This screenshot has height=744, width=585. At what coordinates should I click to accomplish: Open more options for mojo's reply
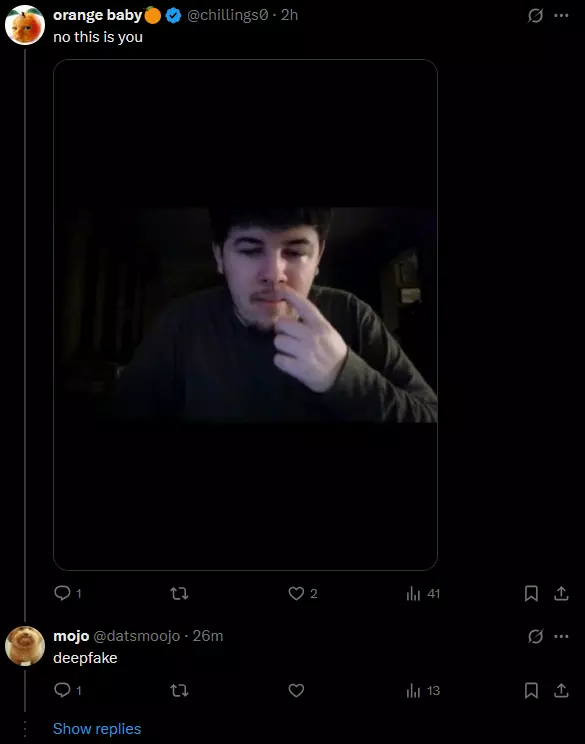[x=561, y=636]
